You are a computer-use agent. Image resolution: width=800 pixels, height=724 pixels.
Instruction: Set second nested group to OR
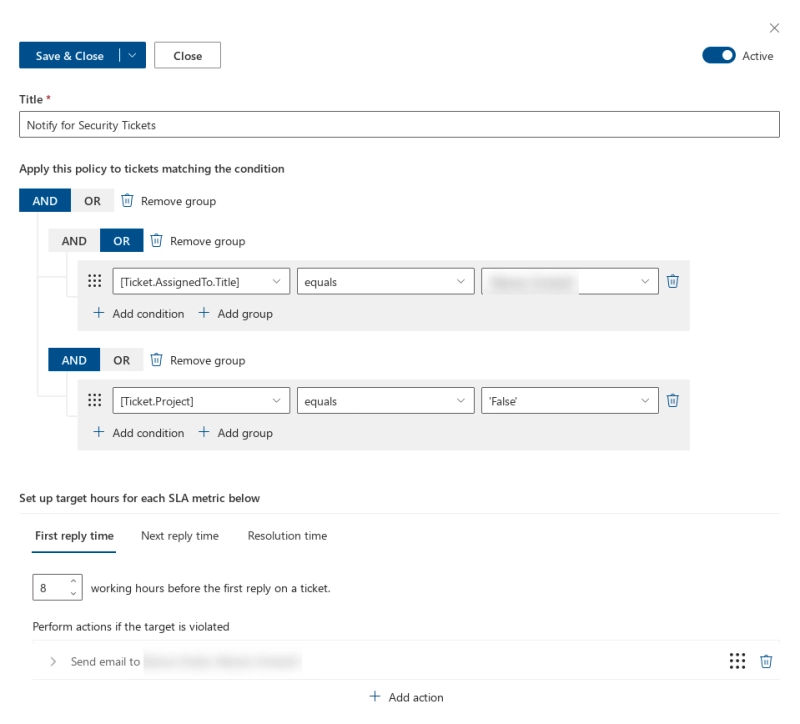coord(121,360)
